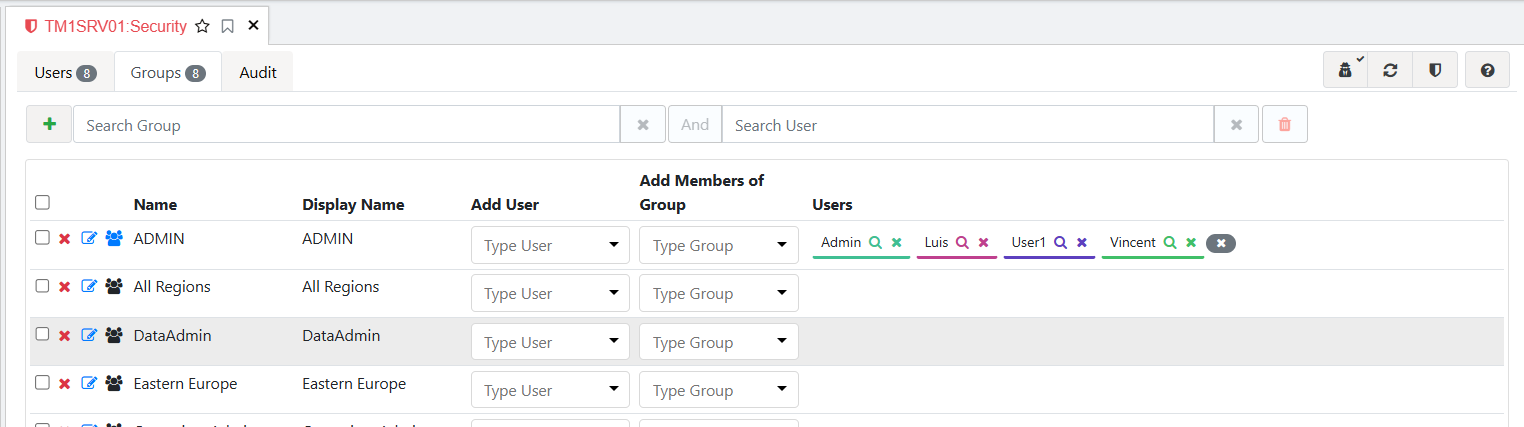Image resolution: width=1524 pixels, height=427 pixels.
Task: Open the Audit tab
Action: [x=258, y=73]
